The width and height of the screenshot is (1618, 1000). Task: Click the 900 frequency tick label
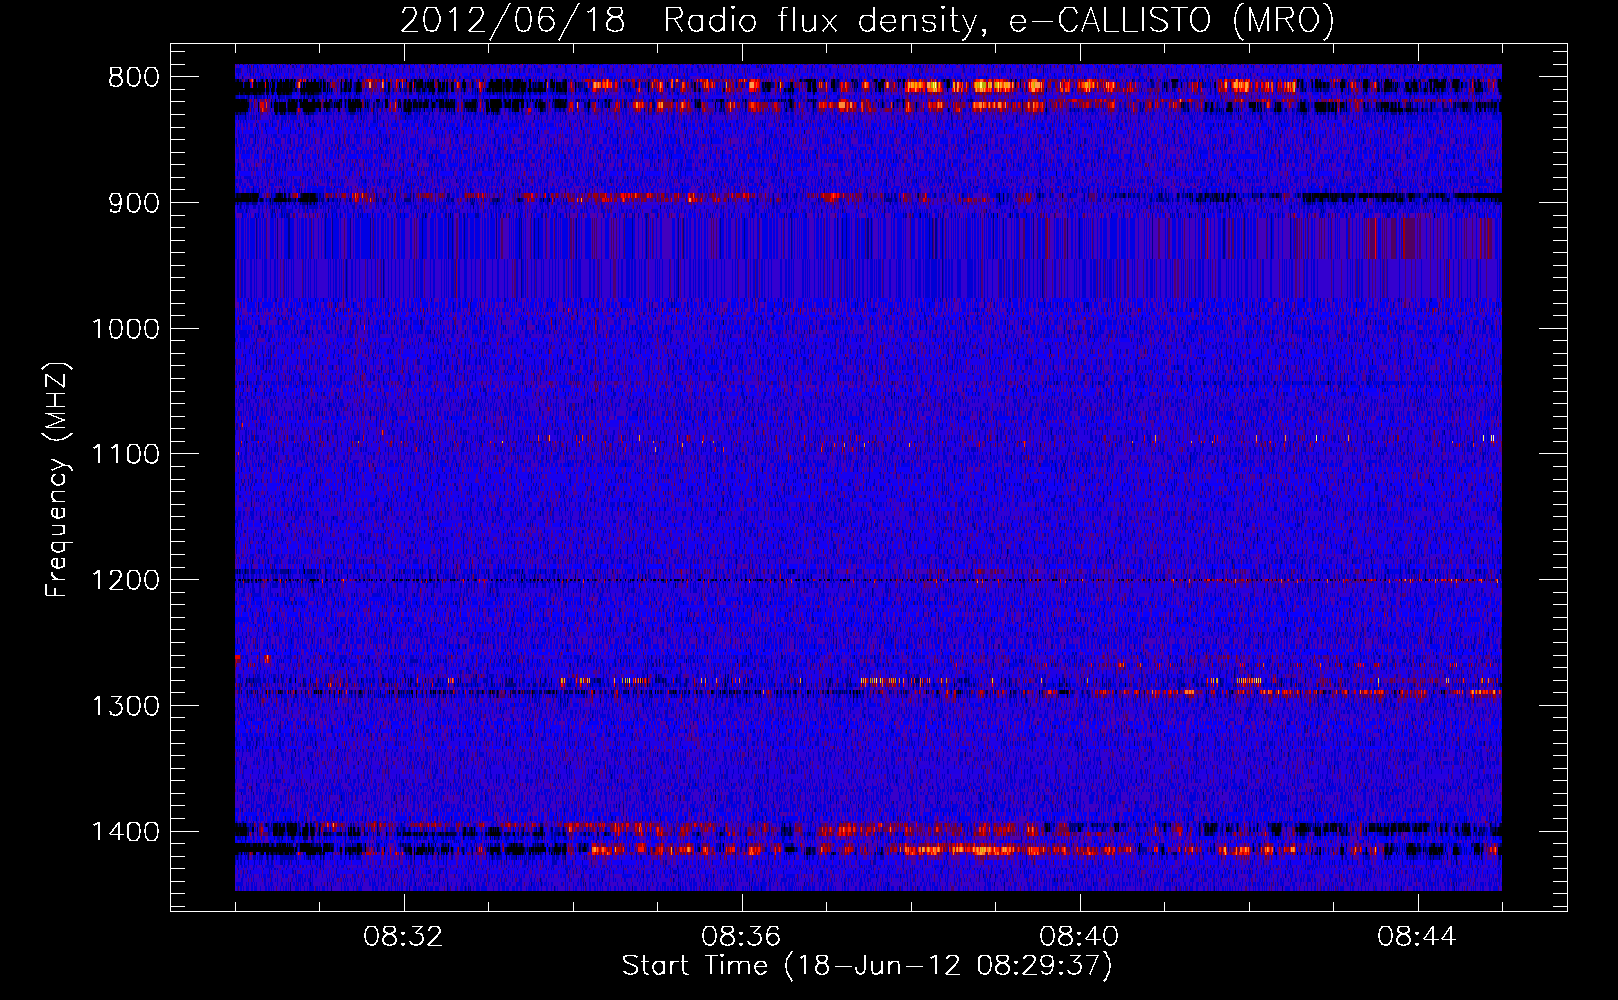[134, 204]
